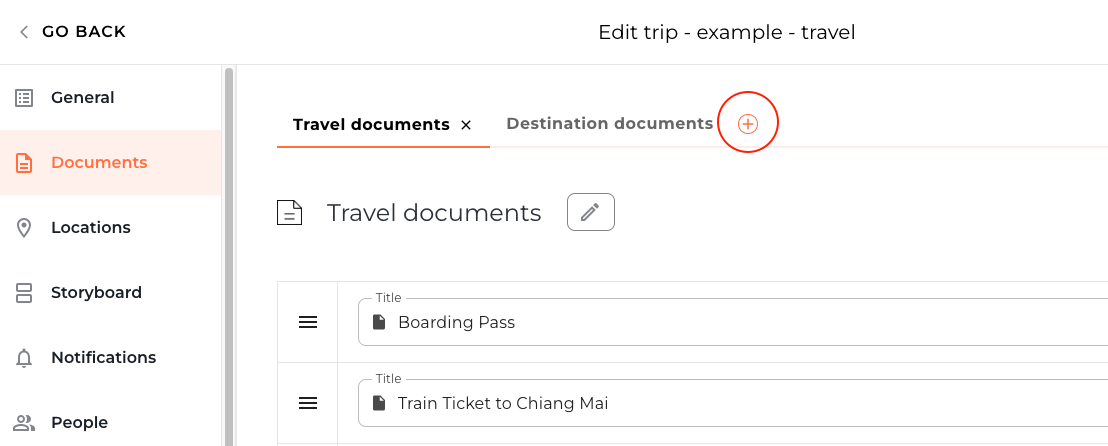Select the Travel documents tab
Image resolution: width=1108 pixels, height=446 pixels.
371,125
